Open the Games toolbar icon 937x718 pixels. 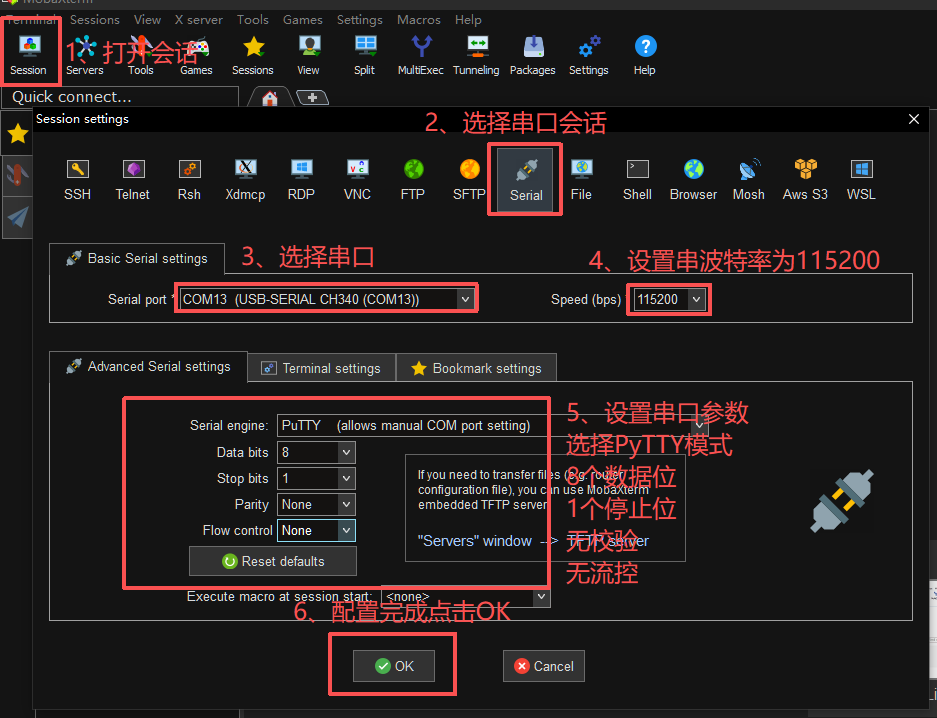[x=196, y=55]
